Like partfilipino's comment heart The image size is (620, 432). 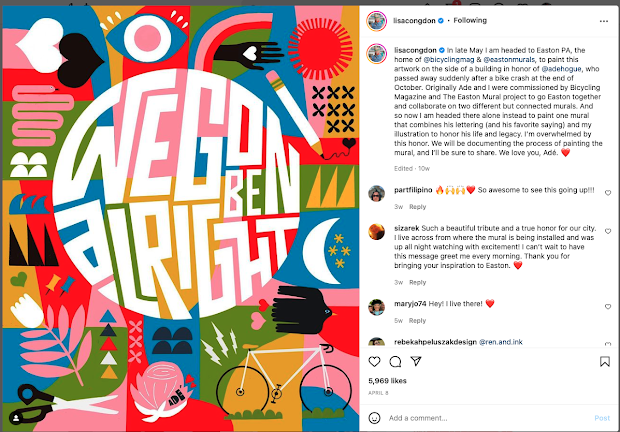coord(608,193)
